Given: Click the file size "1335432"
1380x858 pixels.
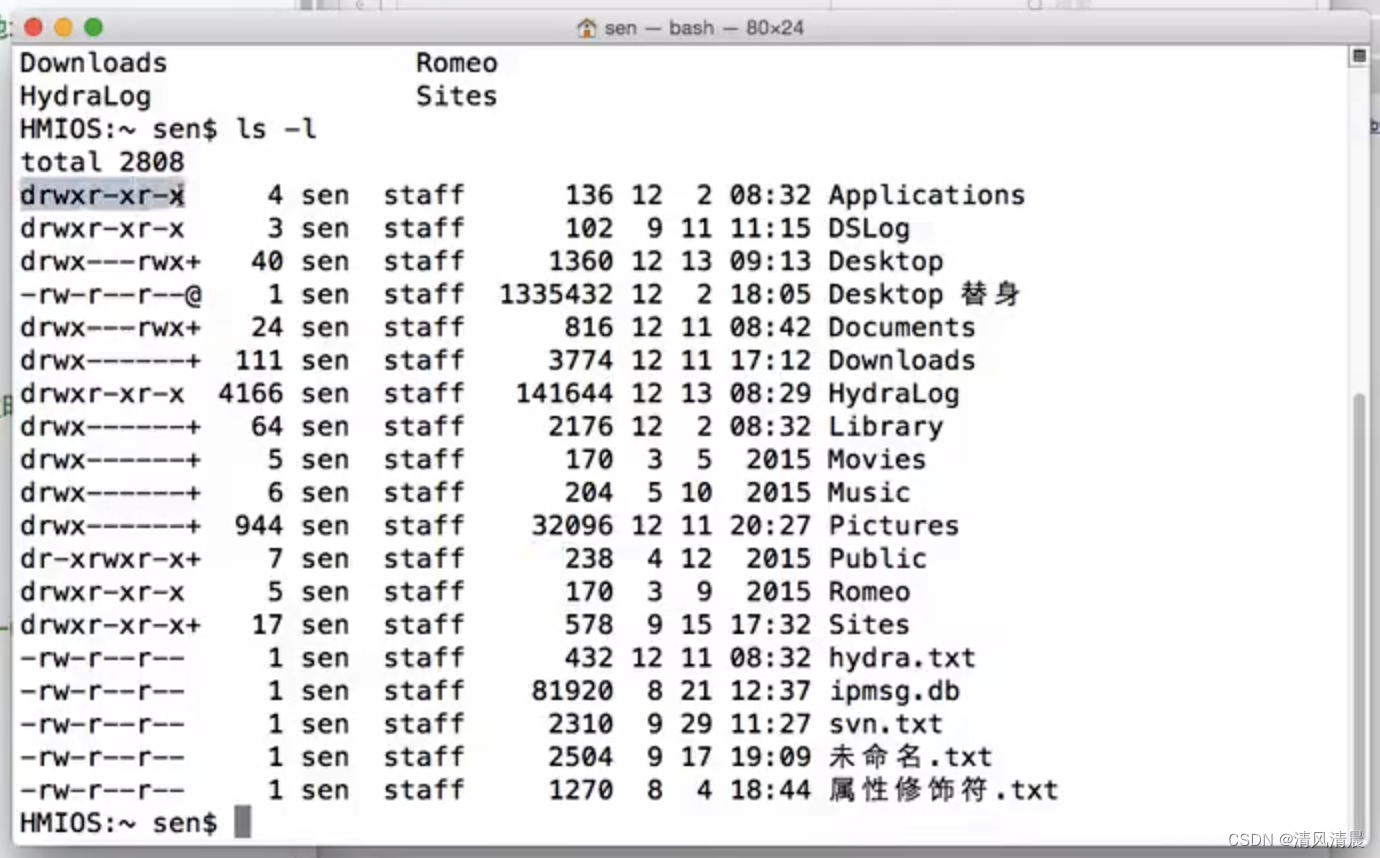Looking at the screenshot, I should [556, 294].
